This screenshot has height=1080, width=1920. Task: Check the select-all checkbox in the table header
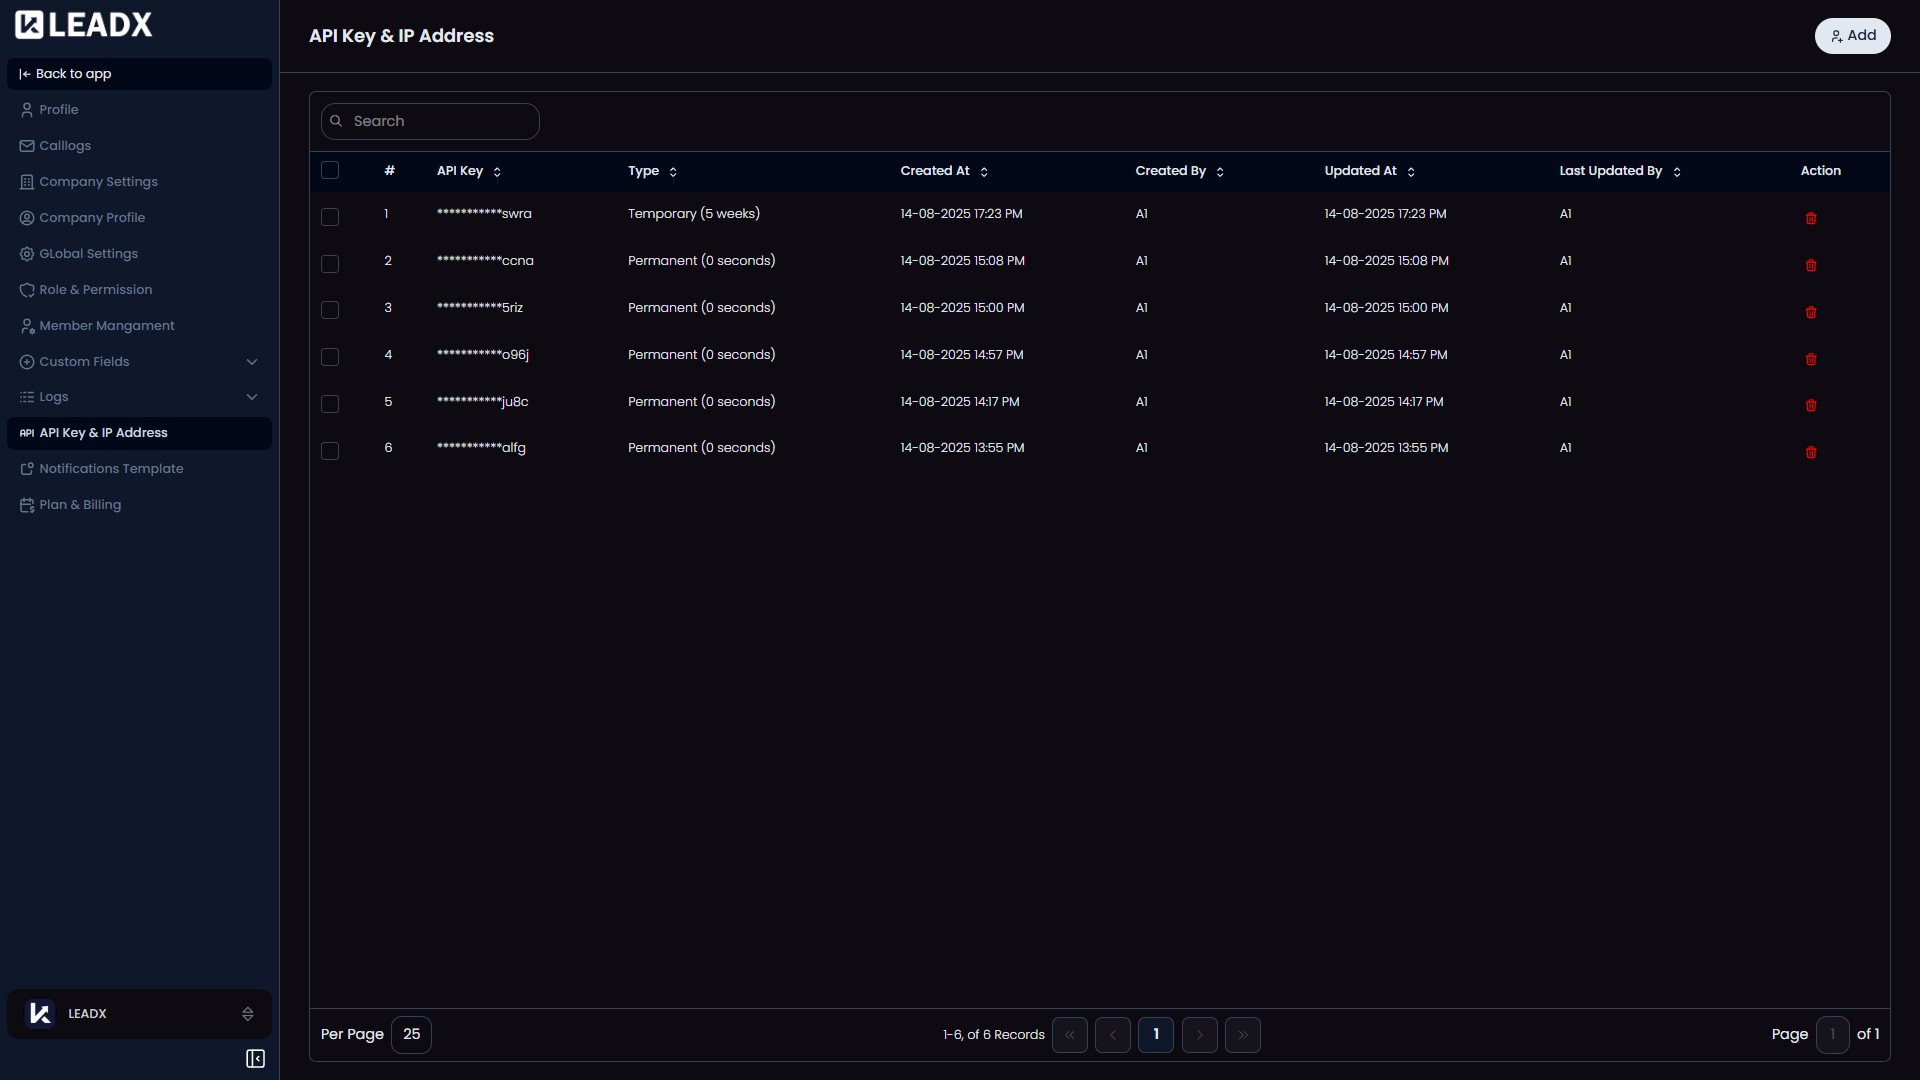point(330,170)
